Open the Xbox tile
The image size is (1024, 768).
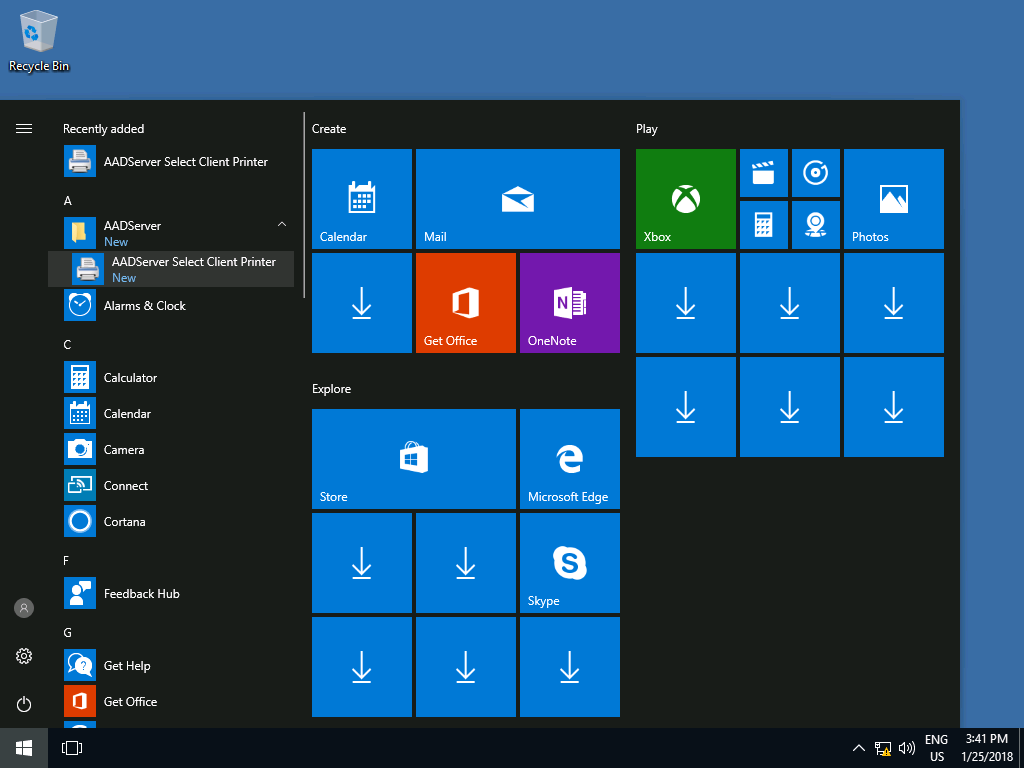(x=685, y=199)
